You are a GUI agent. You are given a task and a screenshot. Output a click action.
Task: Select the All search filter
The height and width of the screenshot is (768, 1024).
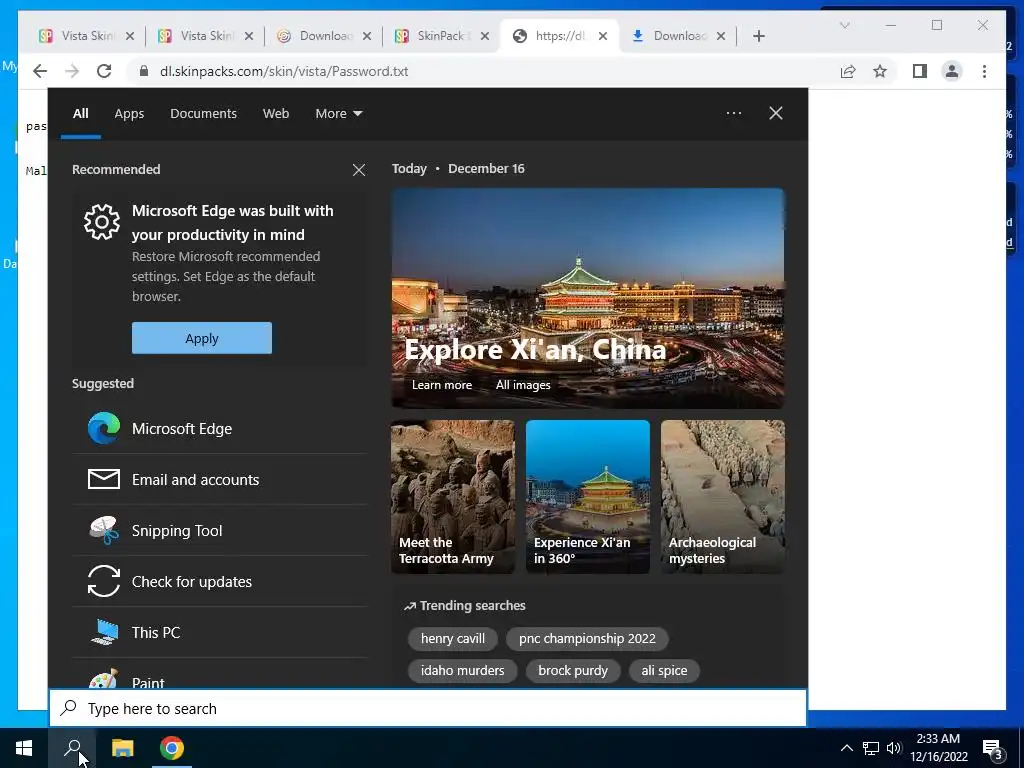coord(80,114)
